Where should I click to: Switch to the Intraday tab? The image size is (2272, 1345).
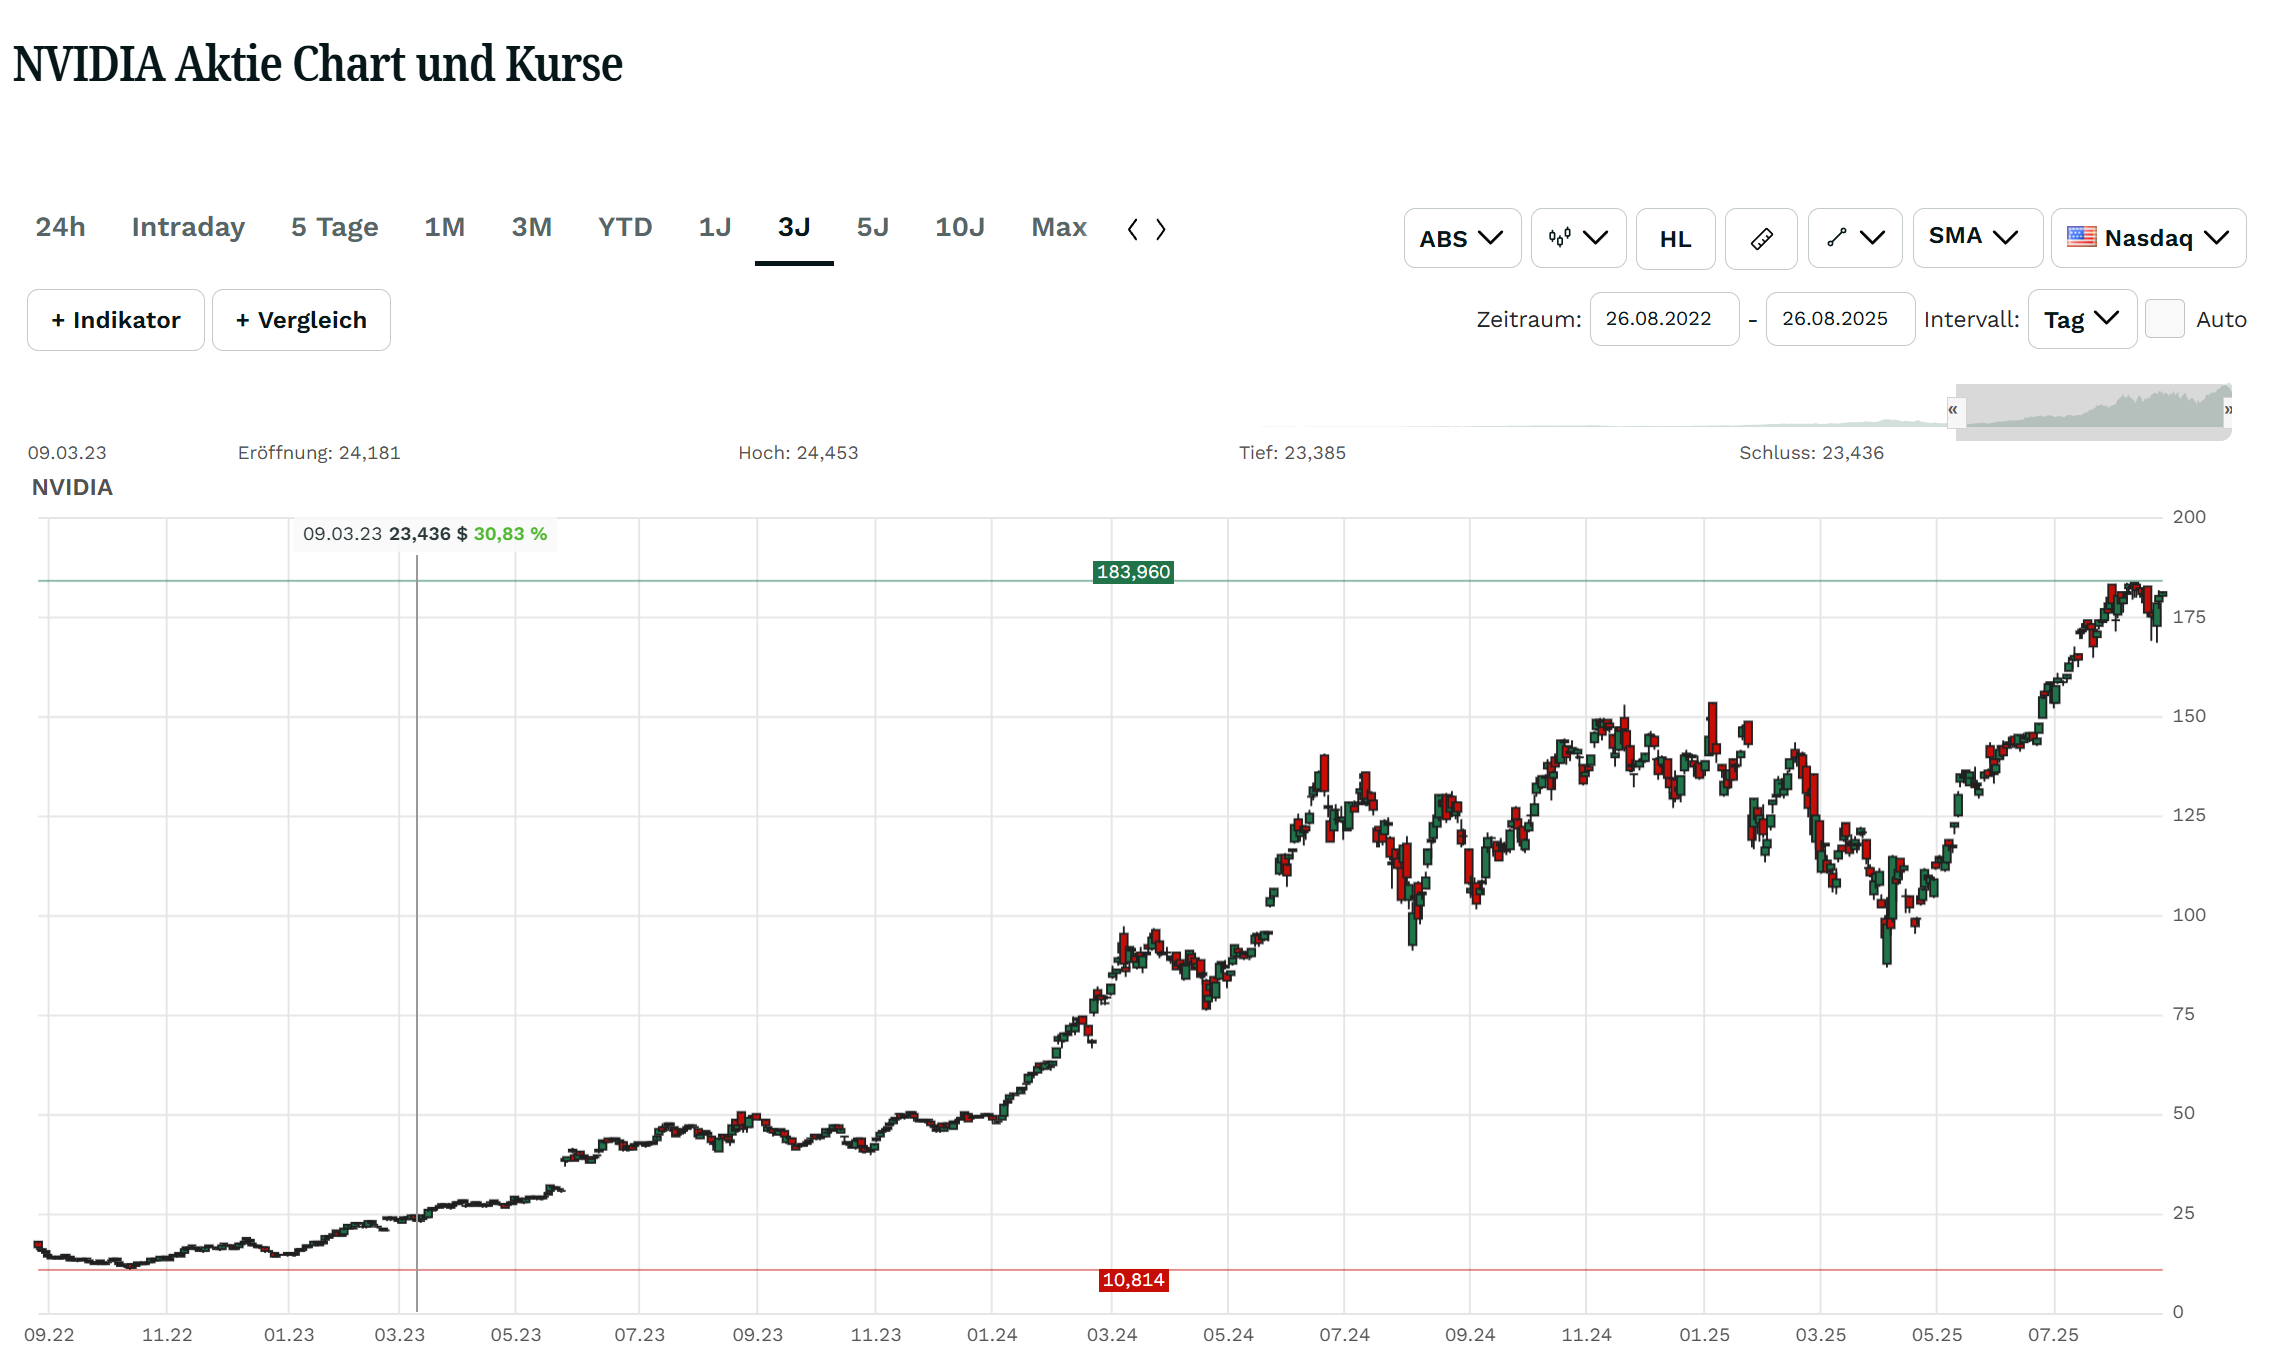(x=188, y=228)
